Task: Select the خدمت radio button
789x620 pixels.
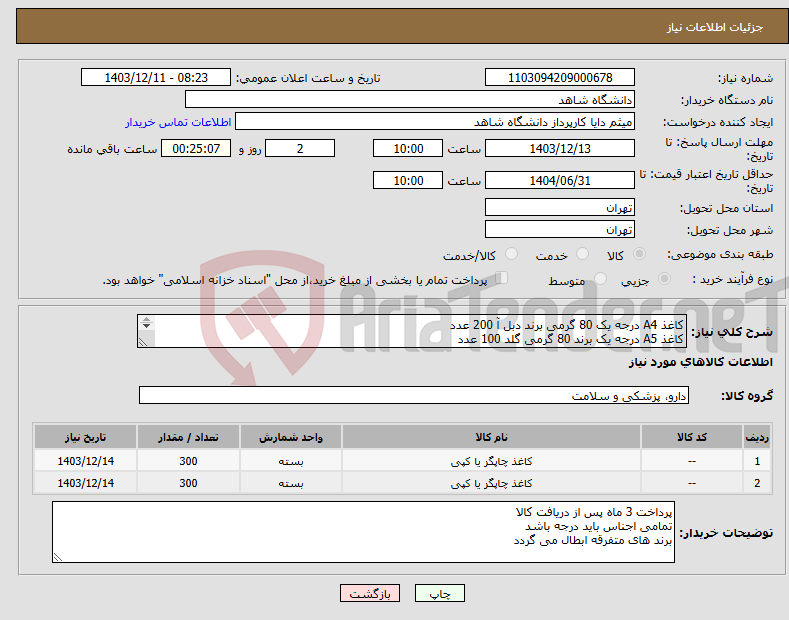Action: (582, 254)
